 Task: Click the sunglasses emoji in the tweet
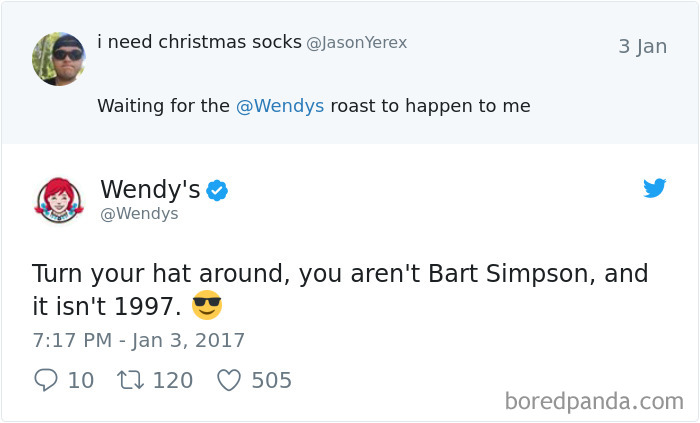pos(206,304)
